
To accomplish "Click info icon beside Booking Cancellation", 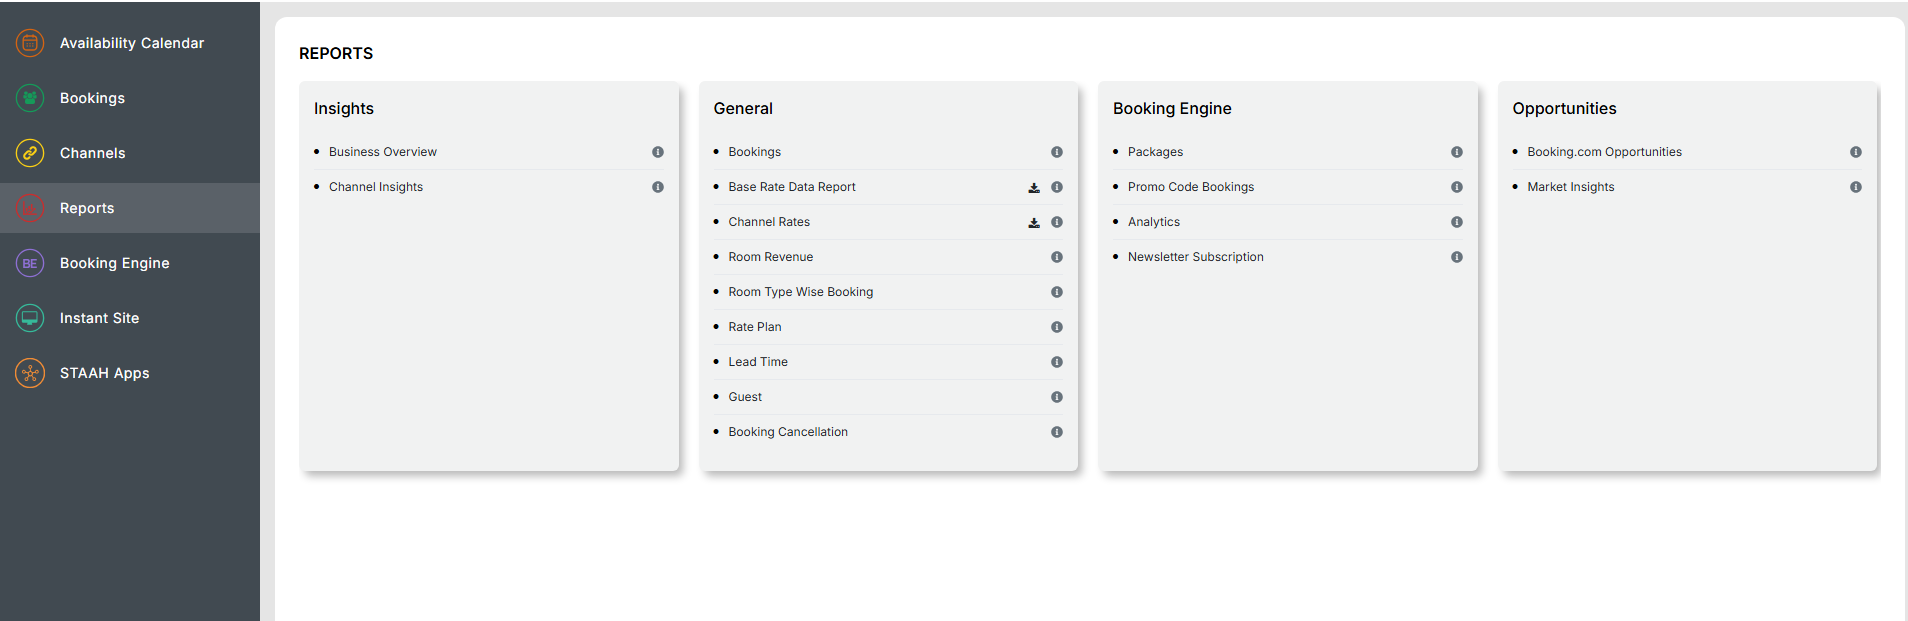I will pos(1057,432).
